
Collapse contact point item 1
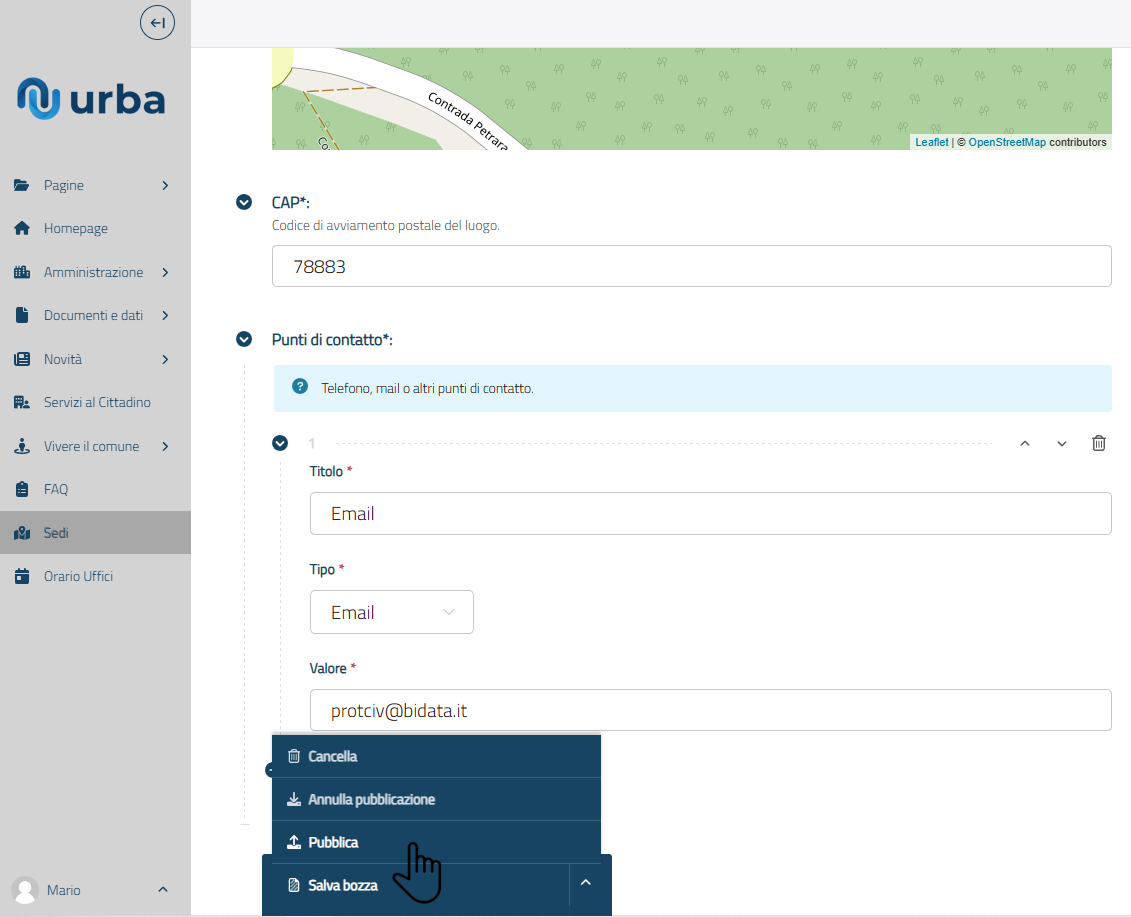point(280,443)
